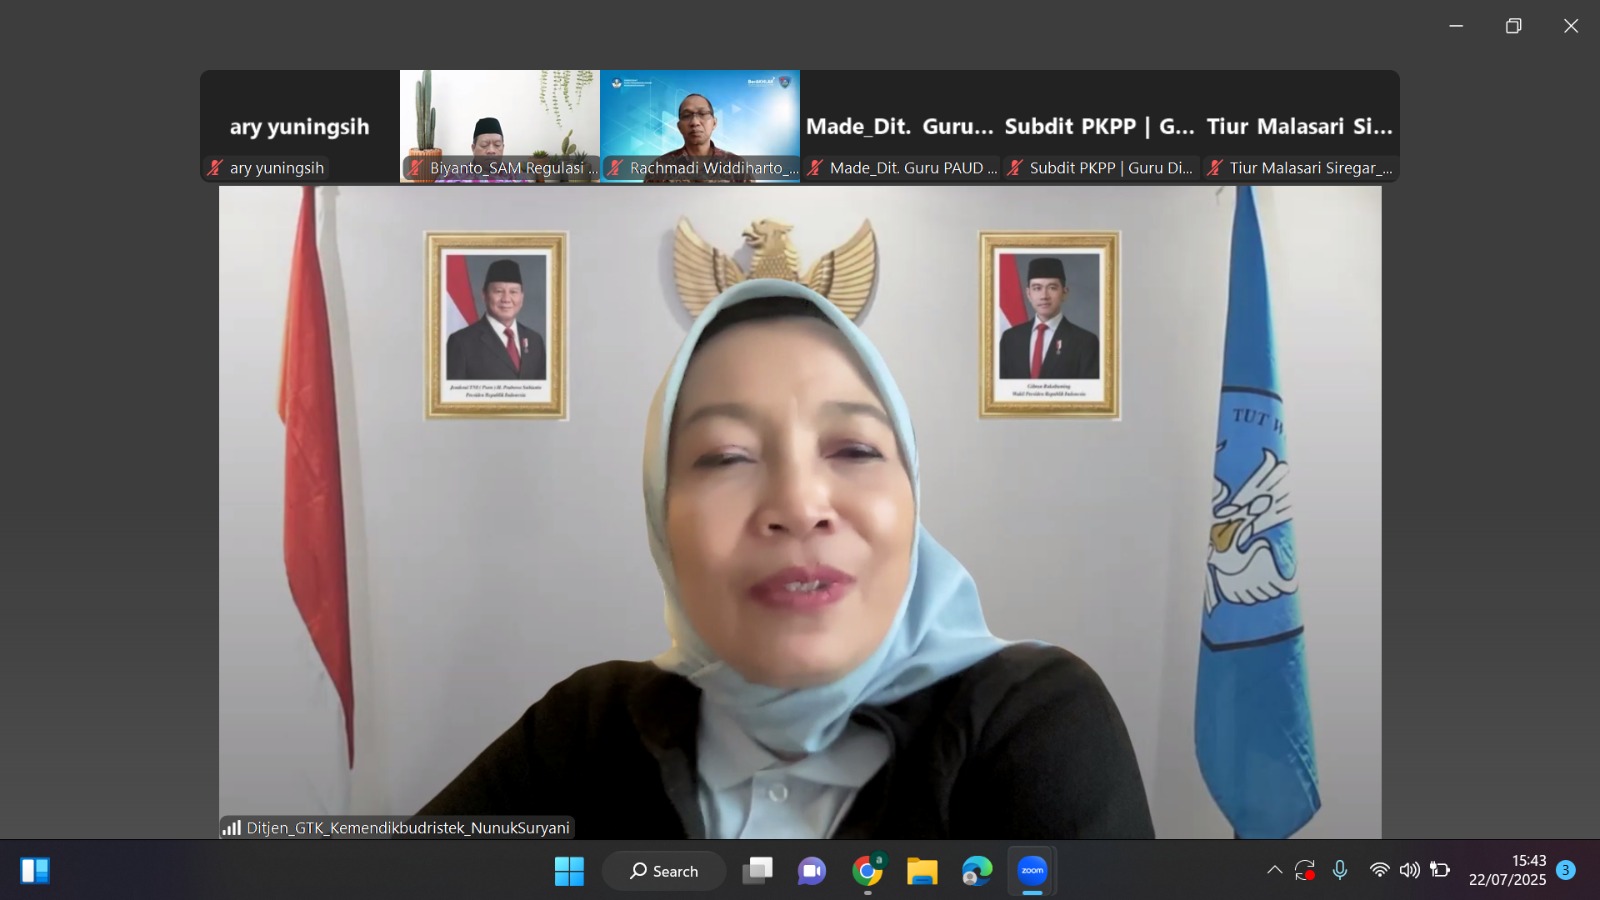Expand the hidden system tray icons chevron
Viewport: 1600px width, 900px height.
pyautogui.click(x=1274, y=870)
